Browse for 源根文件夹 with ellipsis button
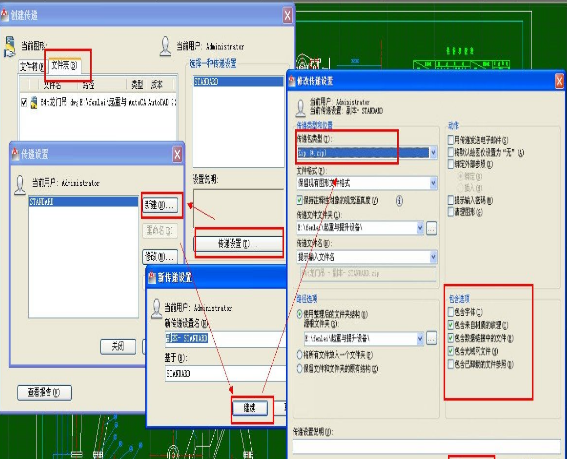The image size is (567, 459). click(x=431, y=339)
